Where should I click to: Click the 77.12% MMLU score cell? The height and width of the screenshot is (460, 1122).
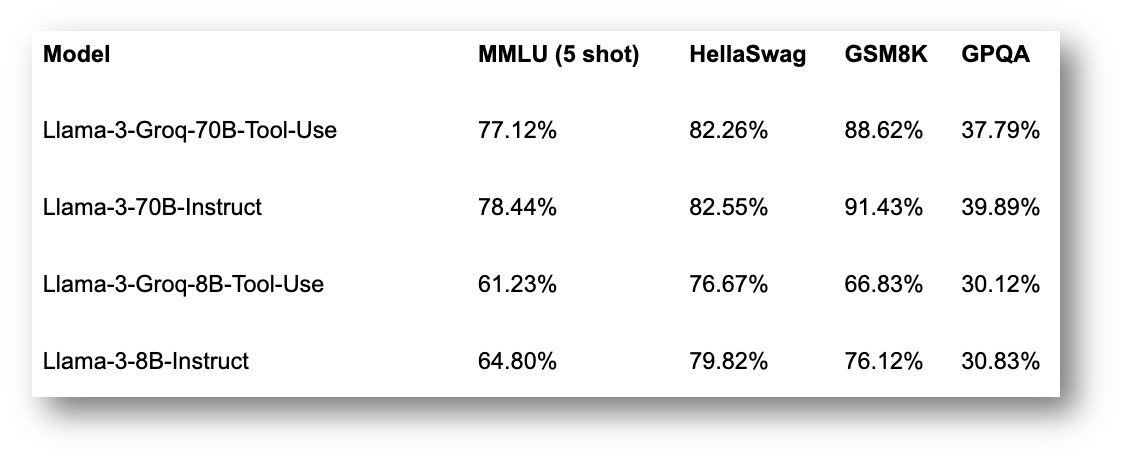pos(517,131)
